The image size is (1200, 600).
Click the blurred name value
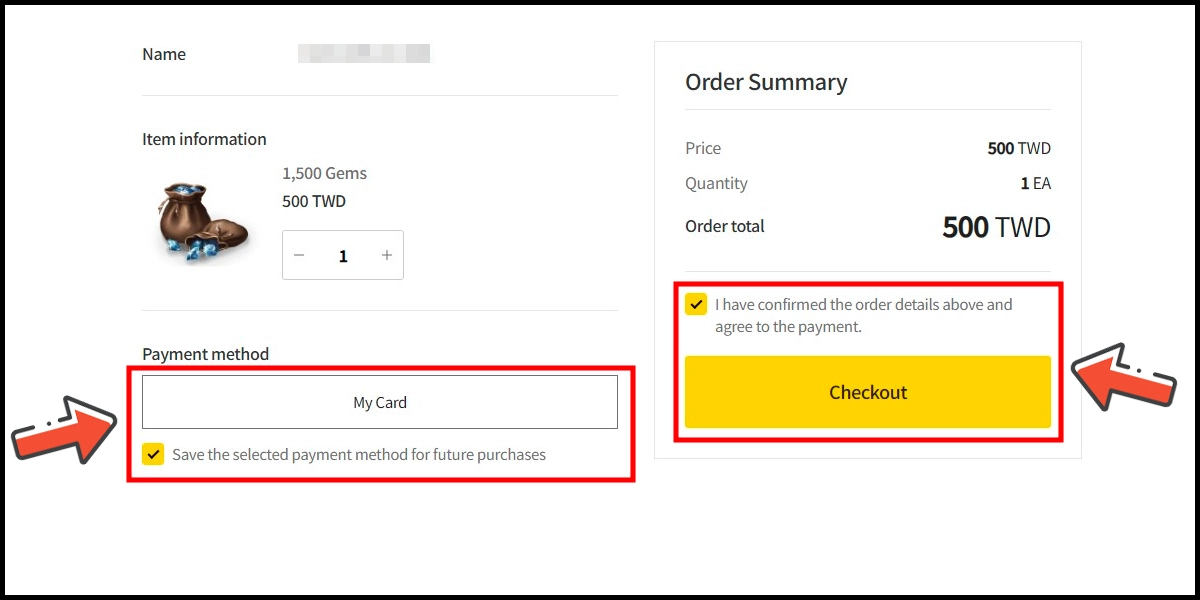[x=364, y=54]
